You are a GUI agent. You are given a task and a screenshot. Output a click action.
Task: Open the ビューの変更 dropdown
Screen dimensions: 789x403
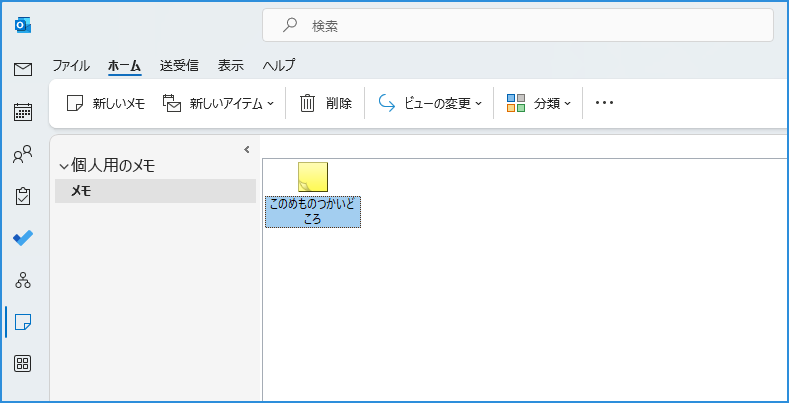(429, 104)
